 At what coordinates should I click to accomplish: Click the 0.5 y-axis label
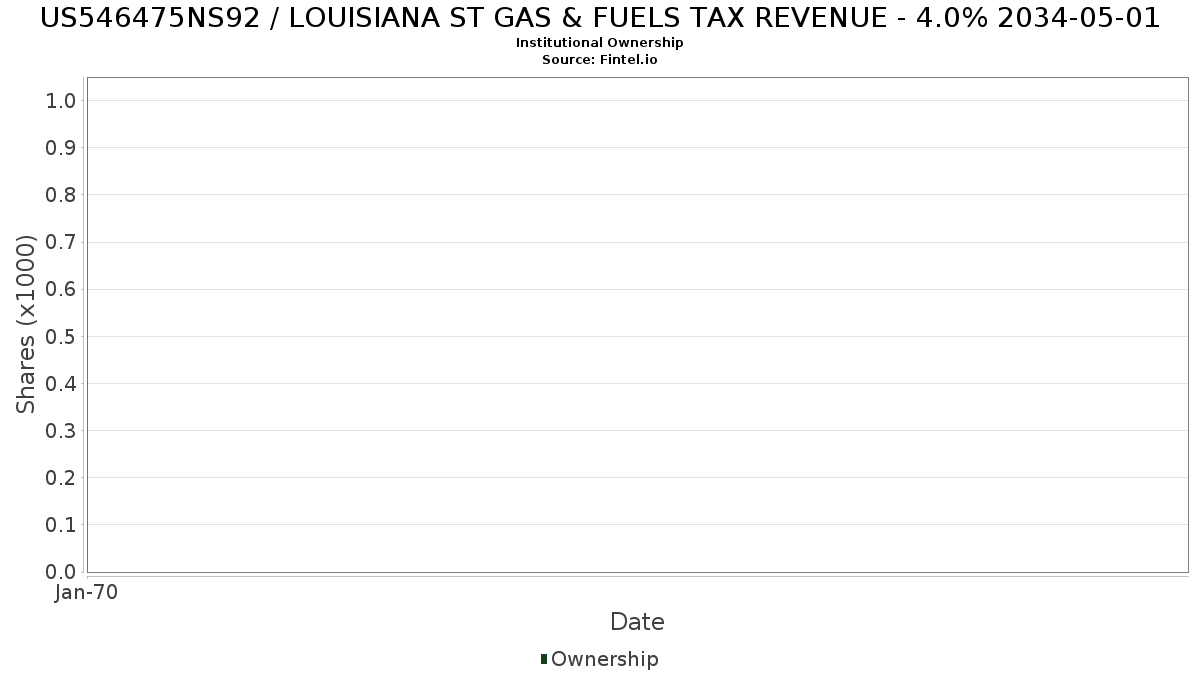click(x=61, y=336)
